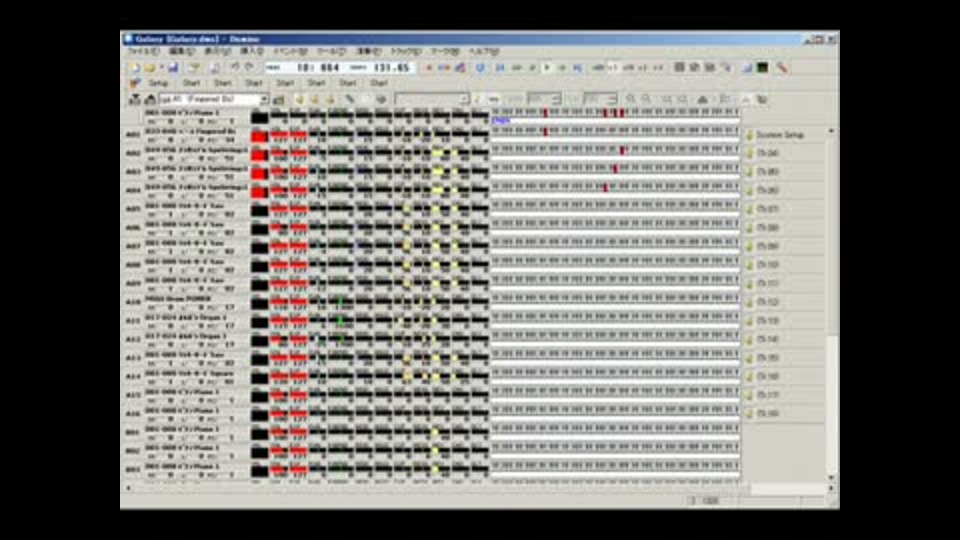The image size is (960, 540).
Task: Click the red indicator square in row A03
Action: pos(260,174)
